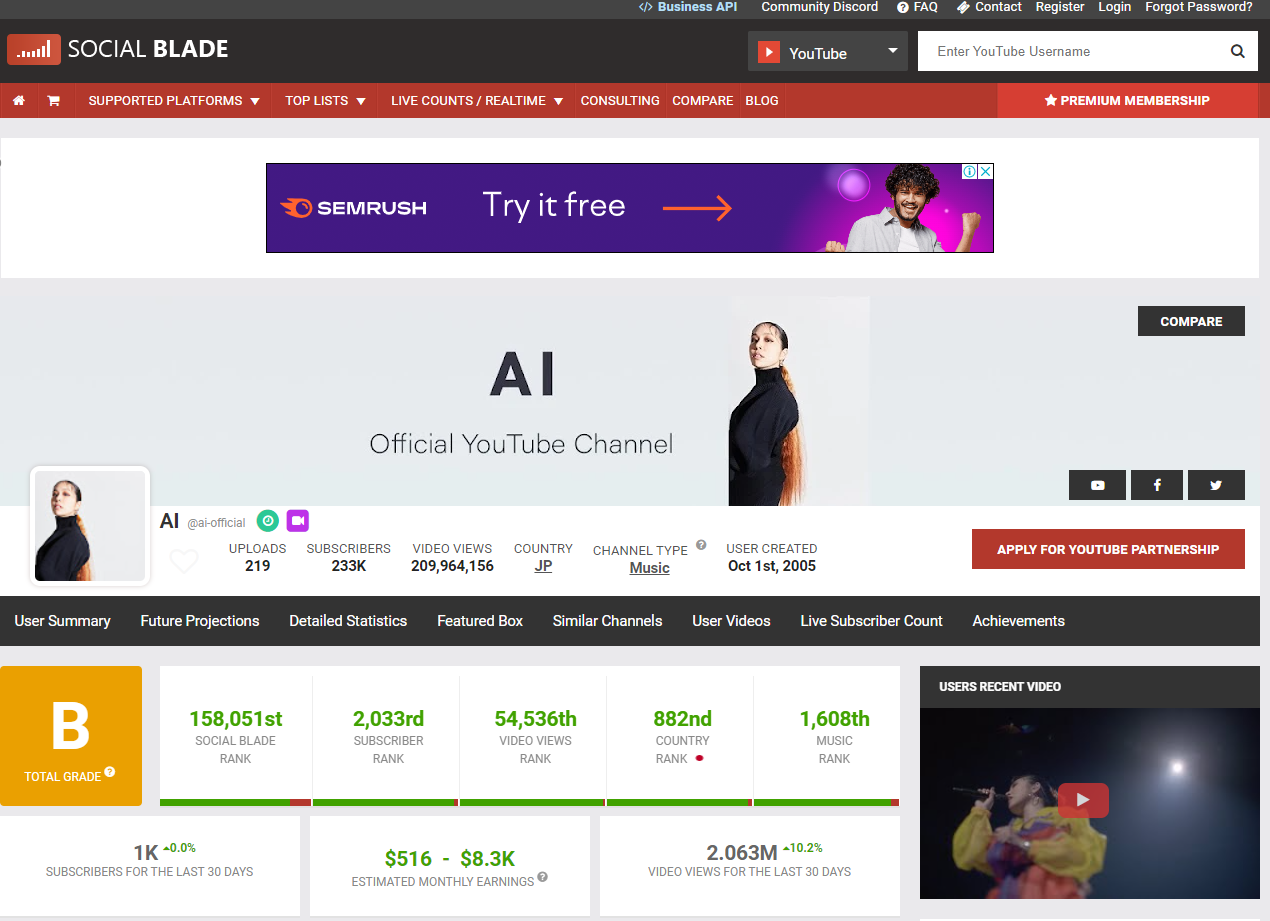Click the search magnifier icon
The width and height of the screenshot is (1270, 921).
[x=1237, y=51]
